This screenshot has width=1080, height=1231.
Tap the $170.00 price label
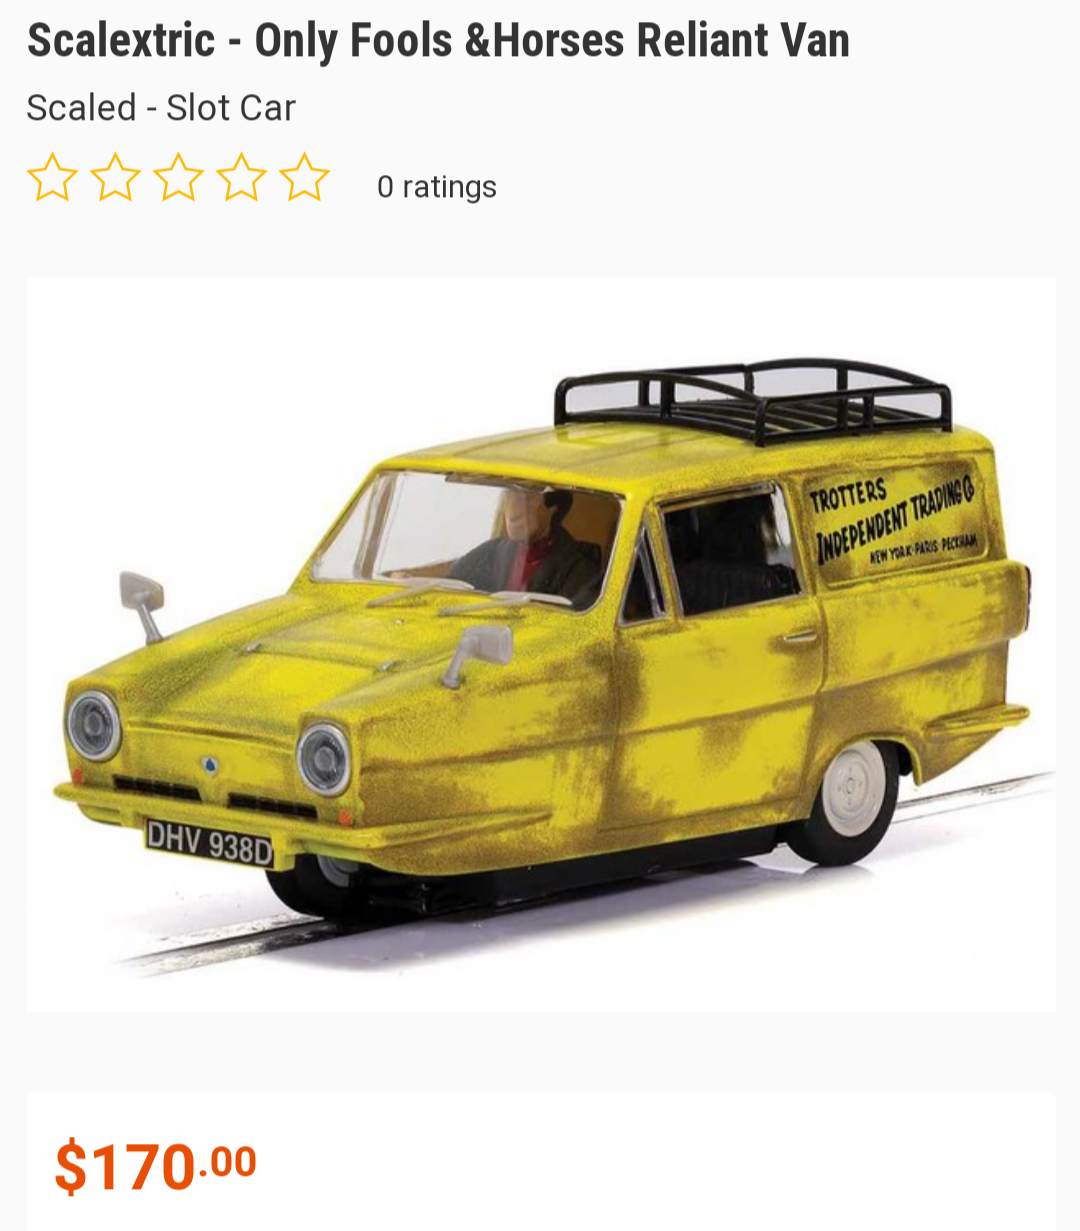click(x=156, y=1165)
